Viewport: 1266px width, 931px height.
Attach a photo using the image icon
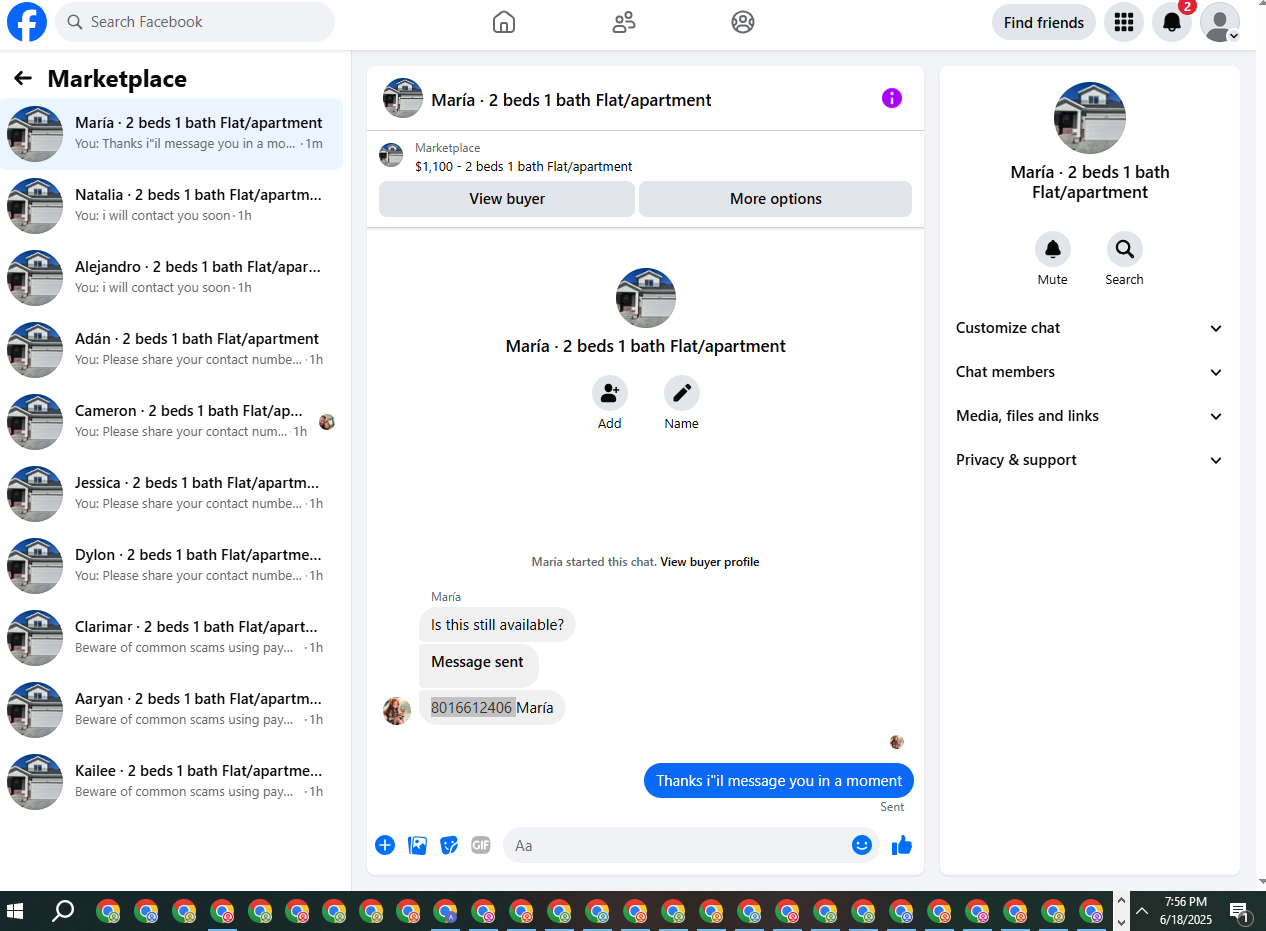click(x=418, y=845)
